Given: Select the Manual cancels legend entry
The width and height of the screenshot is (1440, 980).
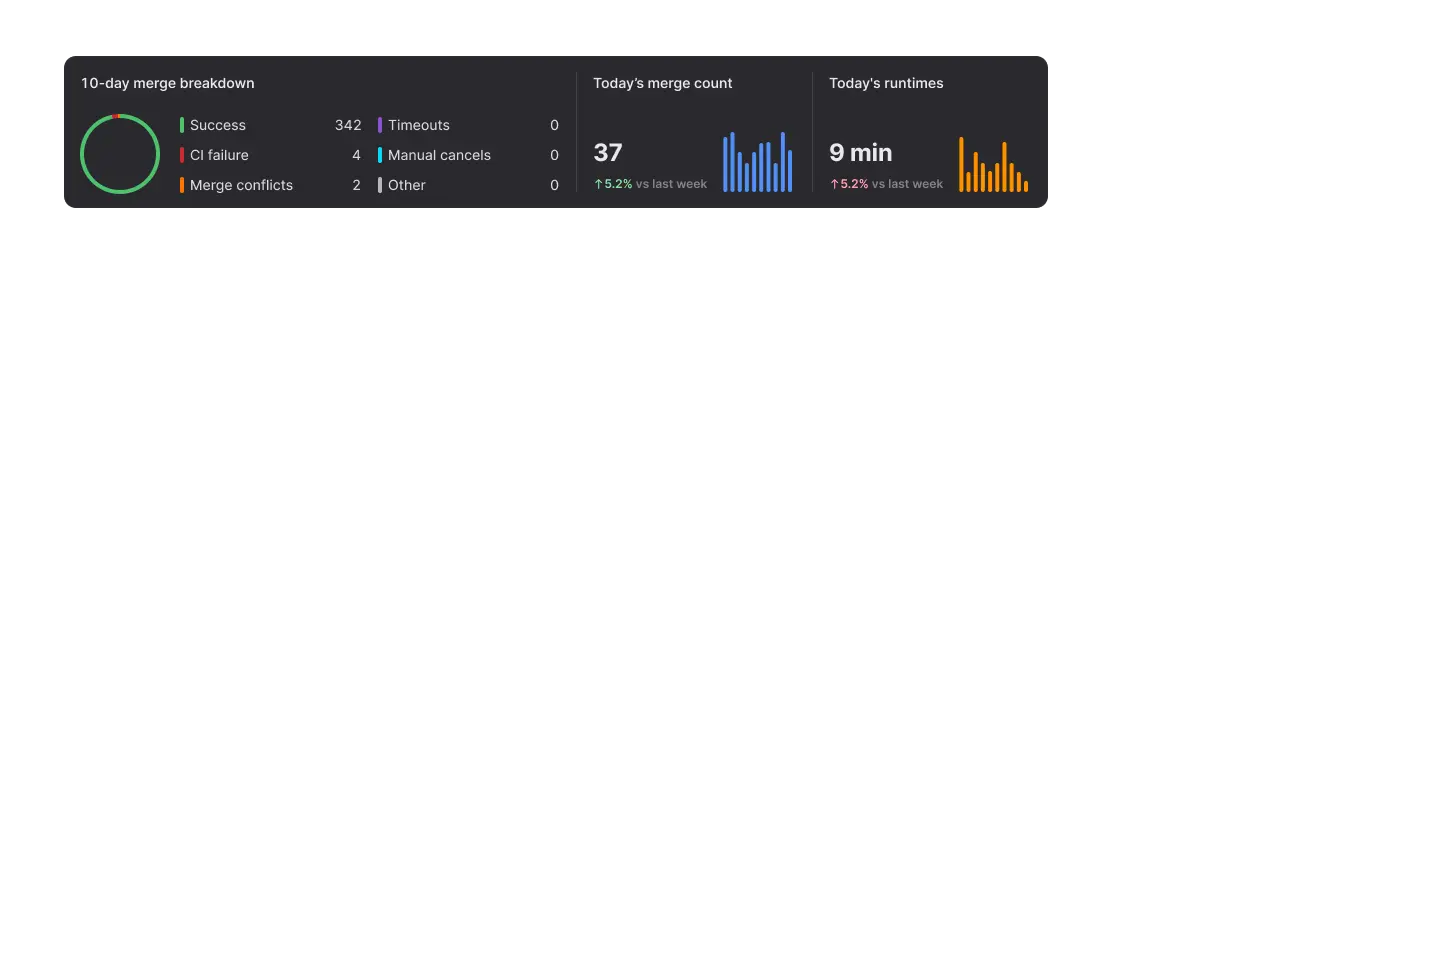Looking at the screenshot, I should click(439, 155).
